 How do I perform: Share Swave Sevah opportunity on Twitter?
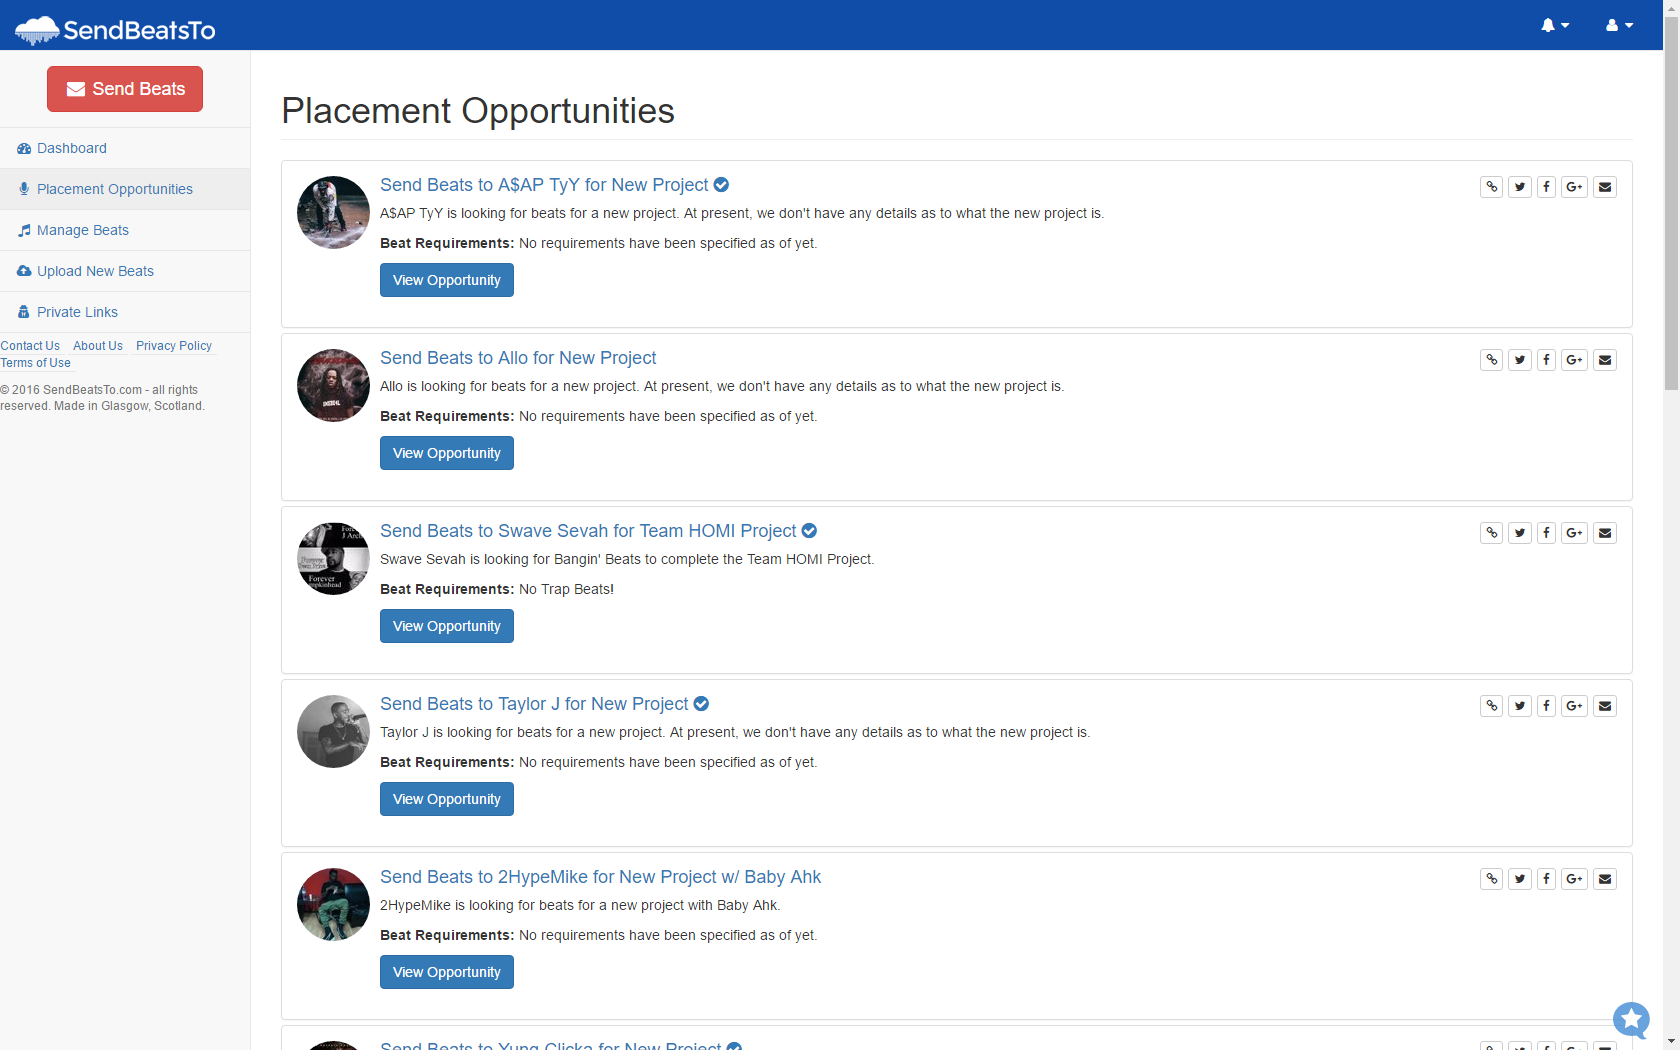tap(1520, 533)
